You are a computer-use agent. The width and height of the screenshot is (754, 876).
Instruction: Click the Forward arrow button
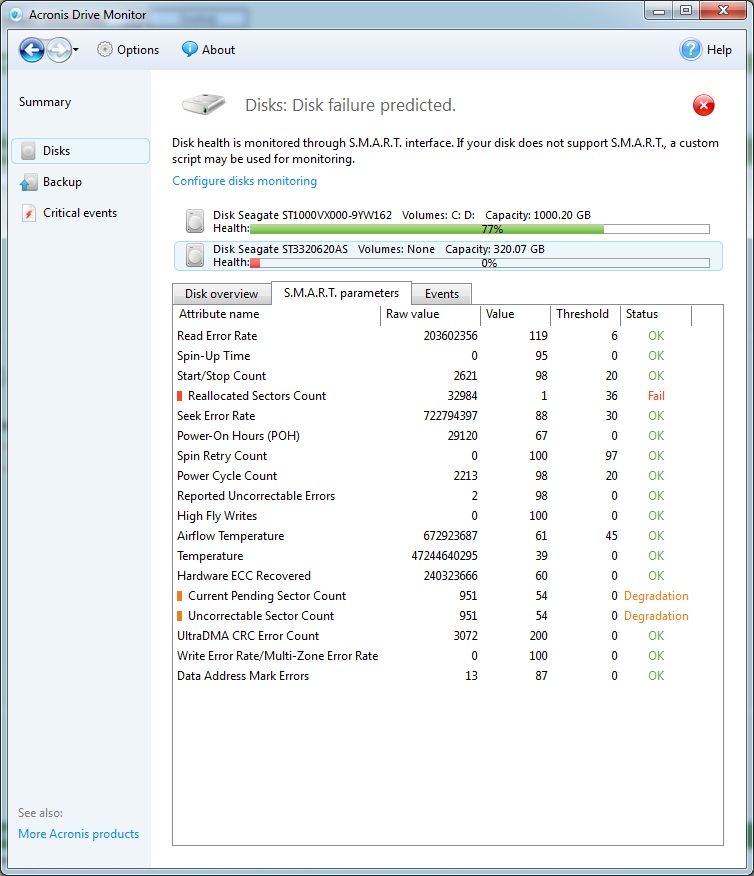[59, 50]
